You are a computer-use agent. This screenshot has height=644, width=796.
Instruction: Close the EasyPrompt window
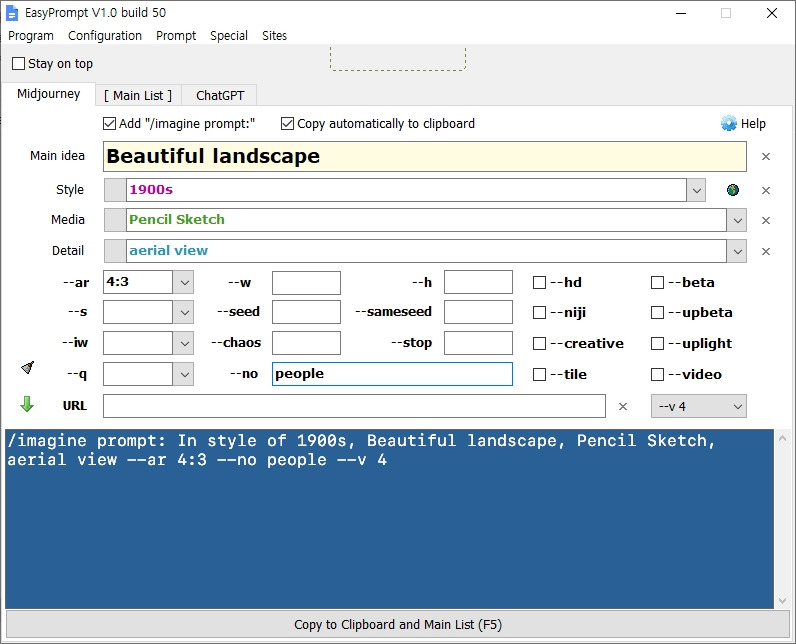[772, 13]
